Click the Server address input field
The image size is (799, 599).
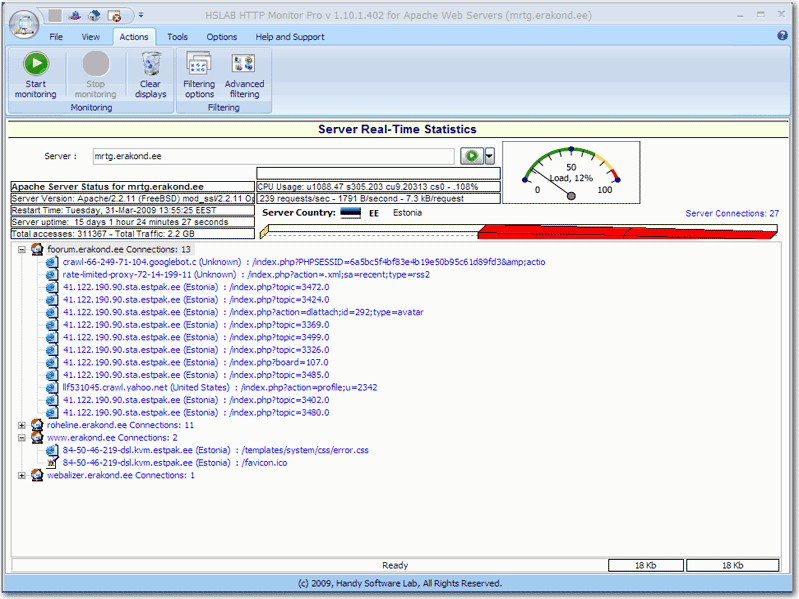[x=273, y=156]
